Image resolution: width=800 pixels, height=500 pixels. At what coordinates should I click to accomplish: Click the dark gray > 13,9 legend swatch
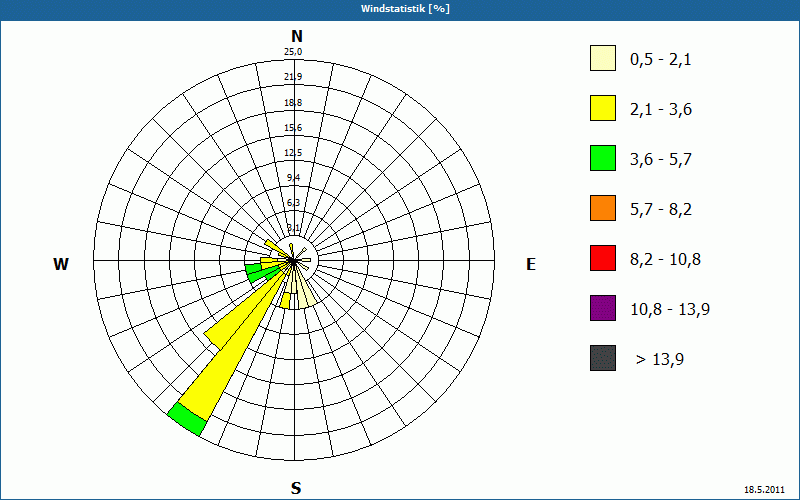pos(603,358)
